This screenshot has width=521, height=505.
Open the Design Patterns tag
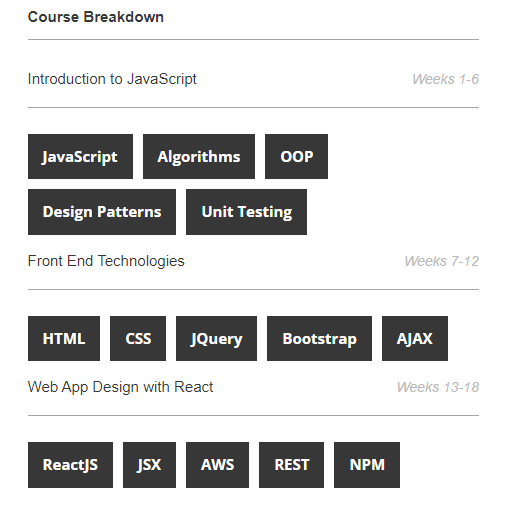[x=102, y=212]
